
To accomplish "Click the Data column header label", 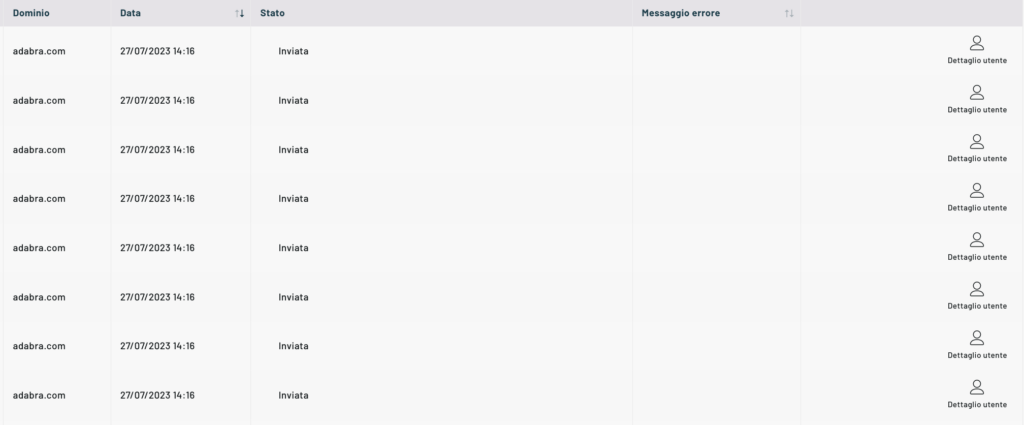I will point(130,13).
